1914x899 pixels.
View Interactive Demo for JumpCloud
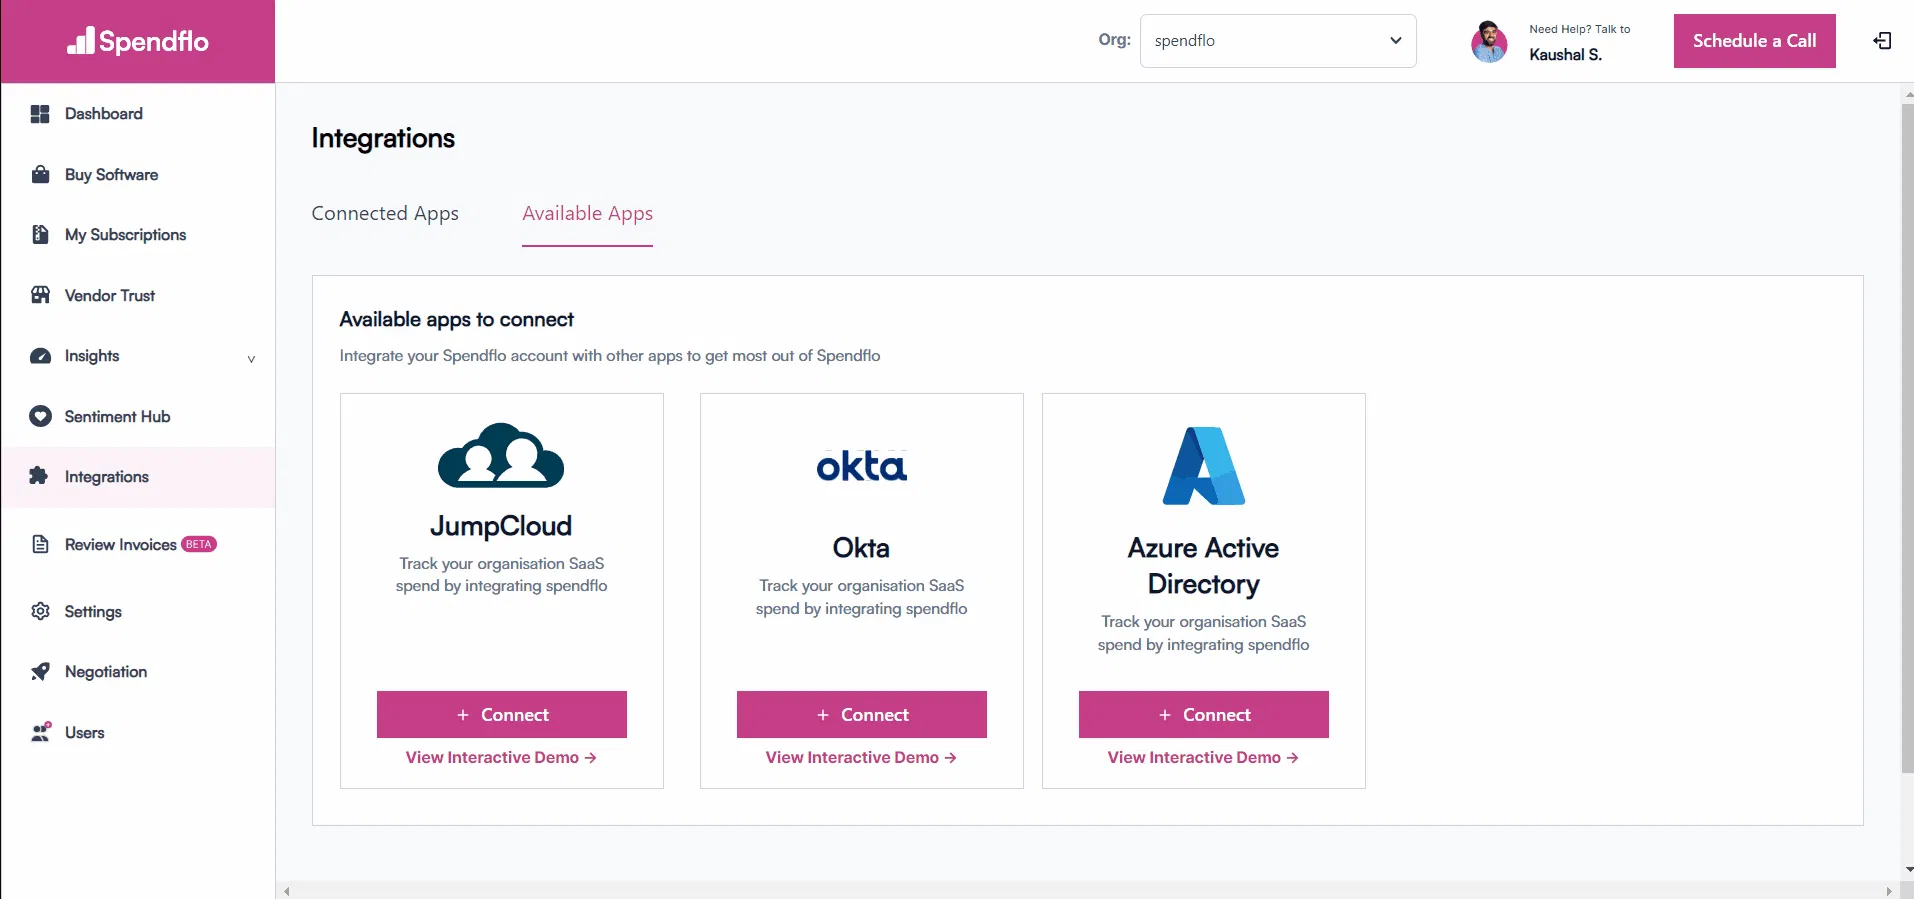[501, 758]
